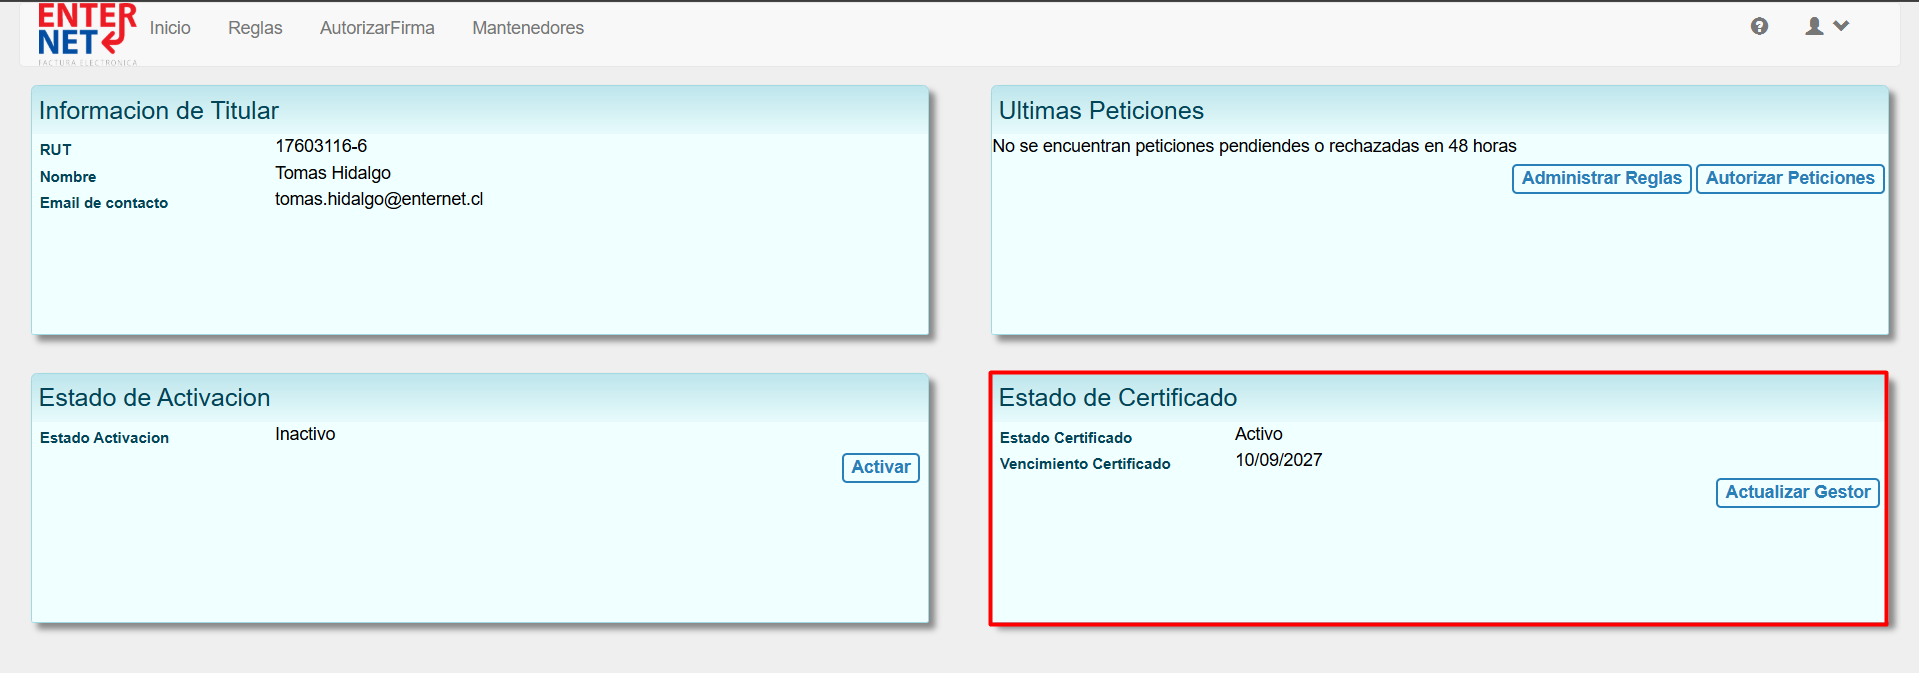Click the Estado de Certificado heading
This screenshot has width=1919, height=673.
point(1118,398)
